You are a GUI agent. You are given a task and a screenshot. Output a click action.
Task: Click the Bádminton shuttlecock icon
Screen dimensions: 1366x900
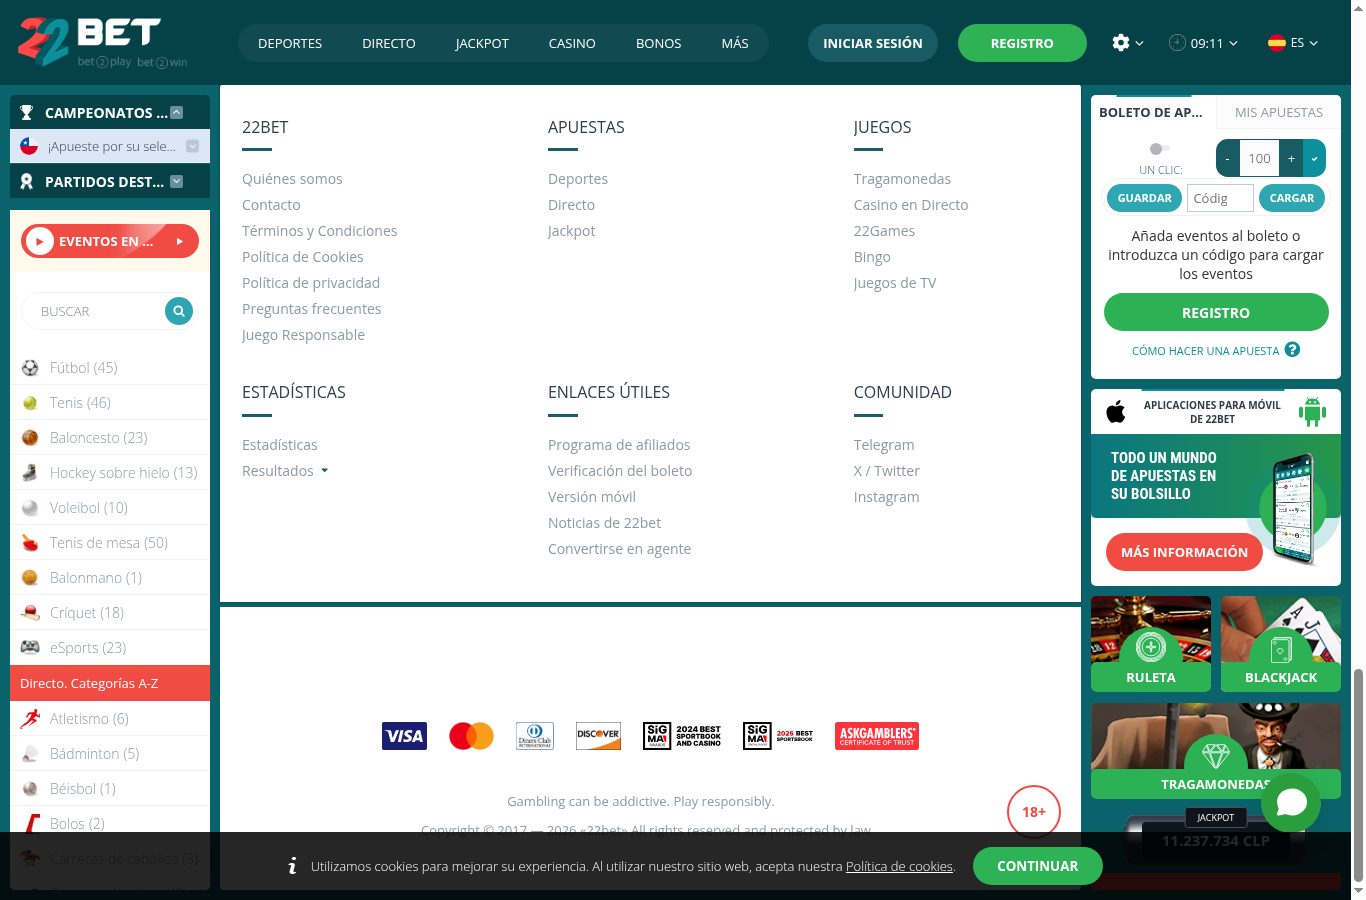30,754
